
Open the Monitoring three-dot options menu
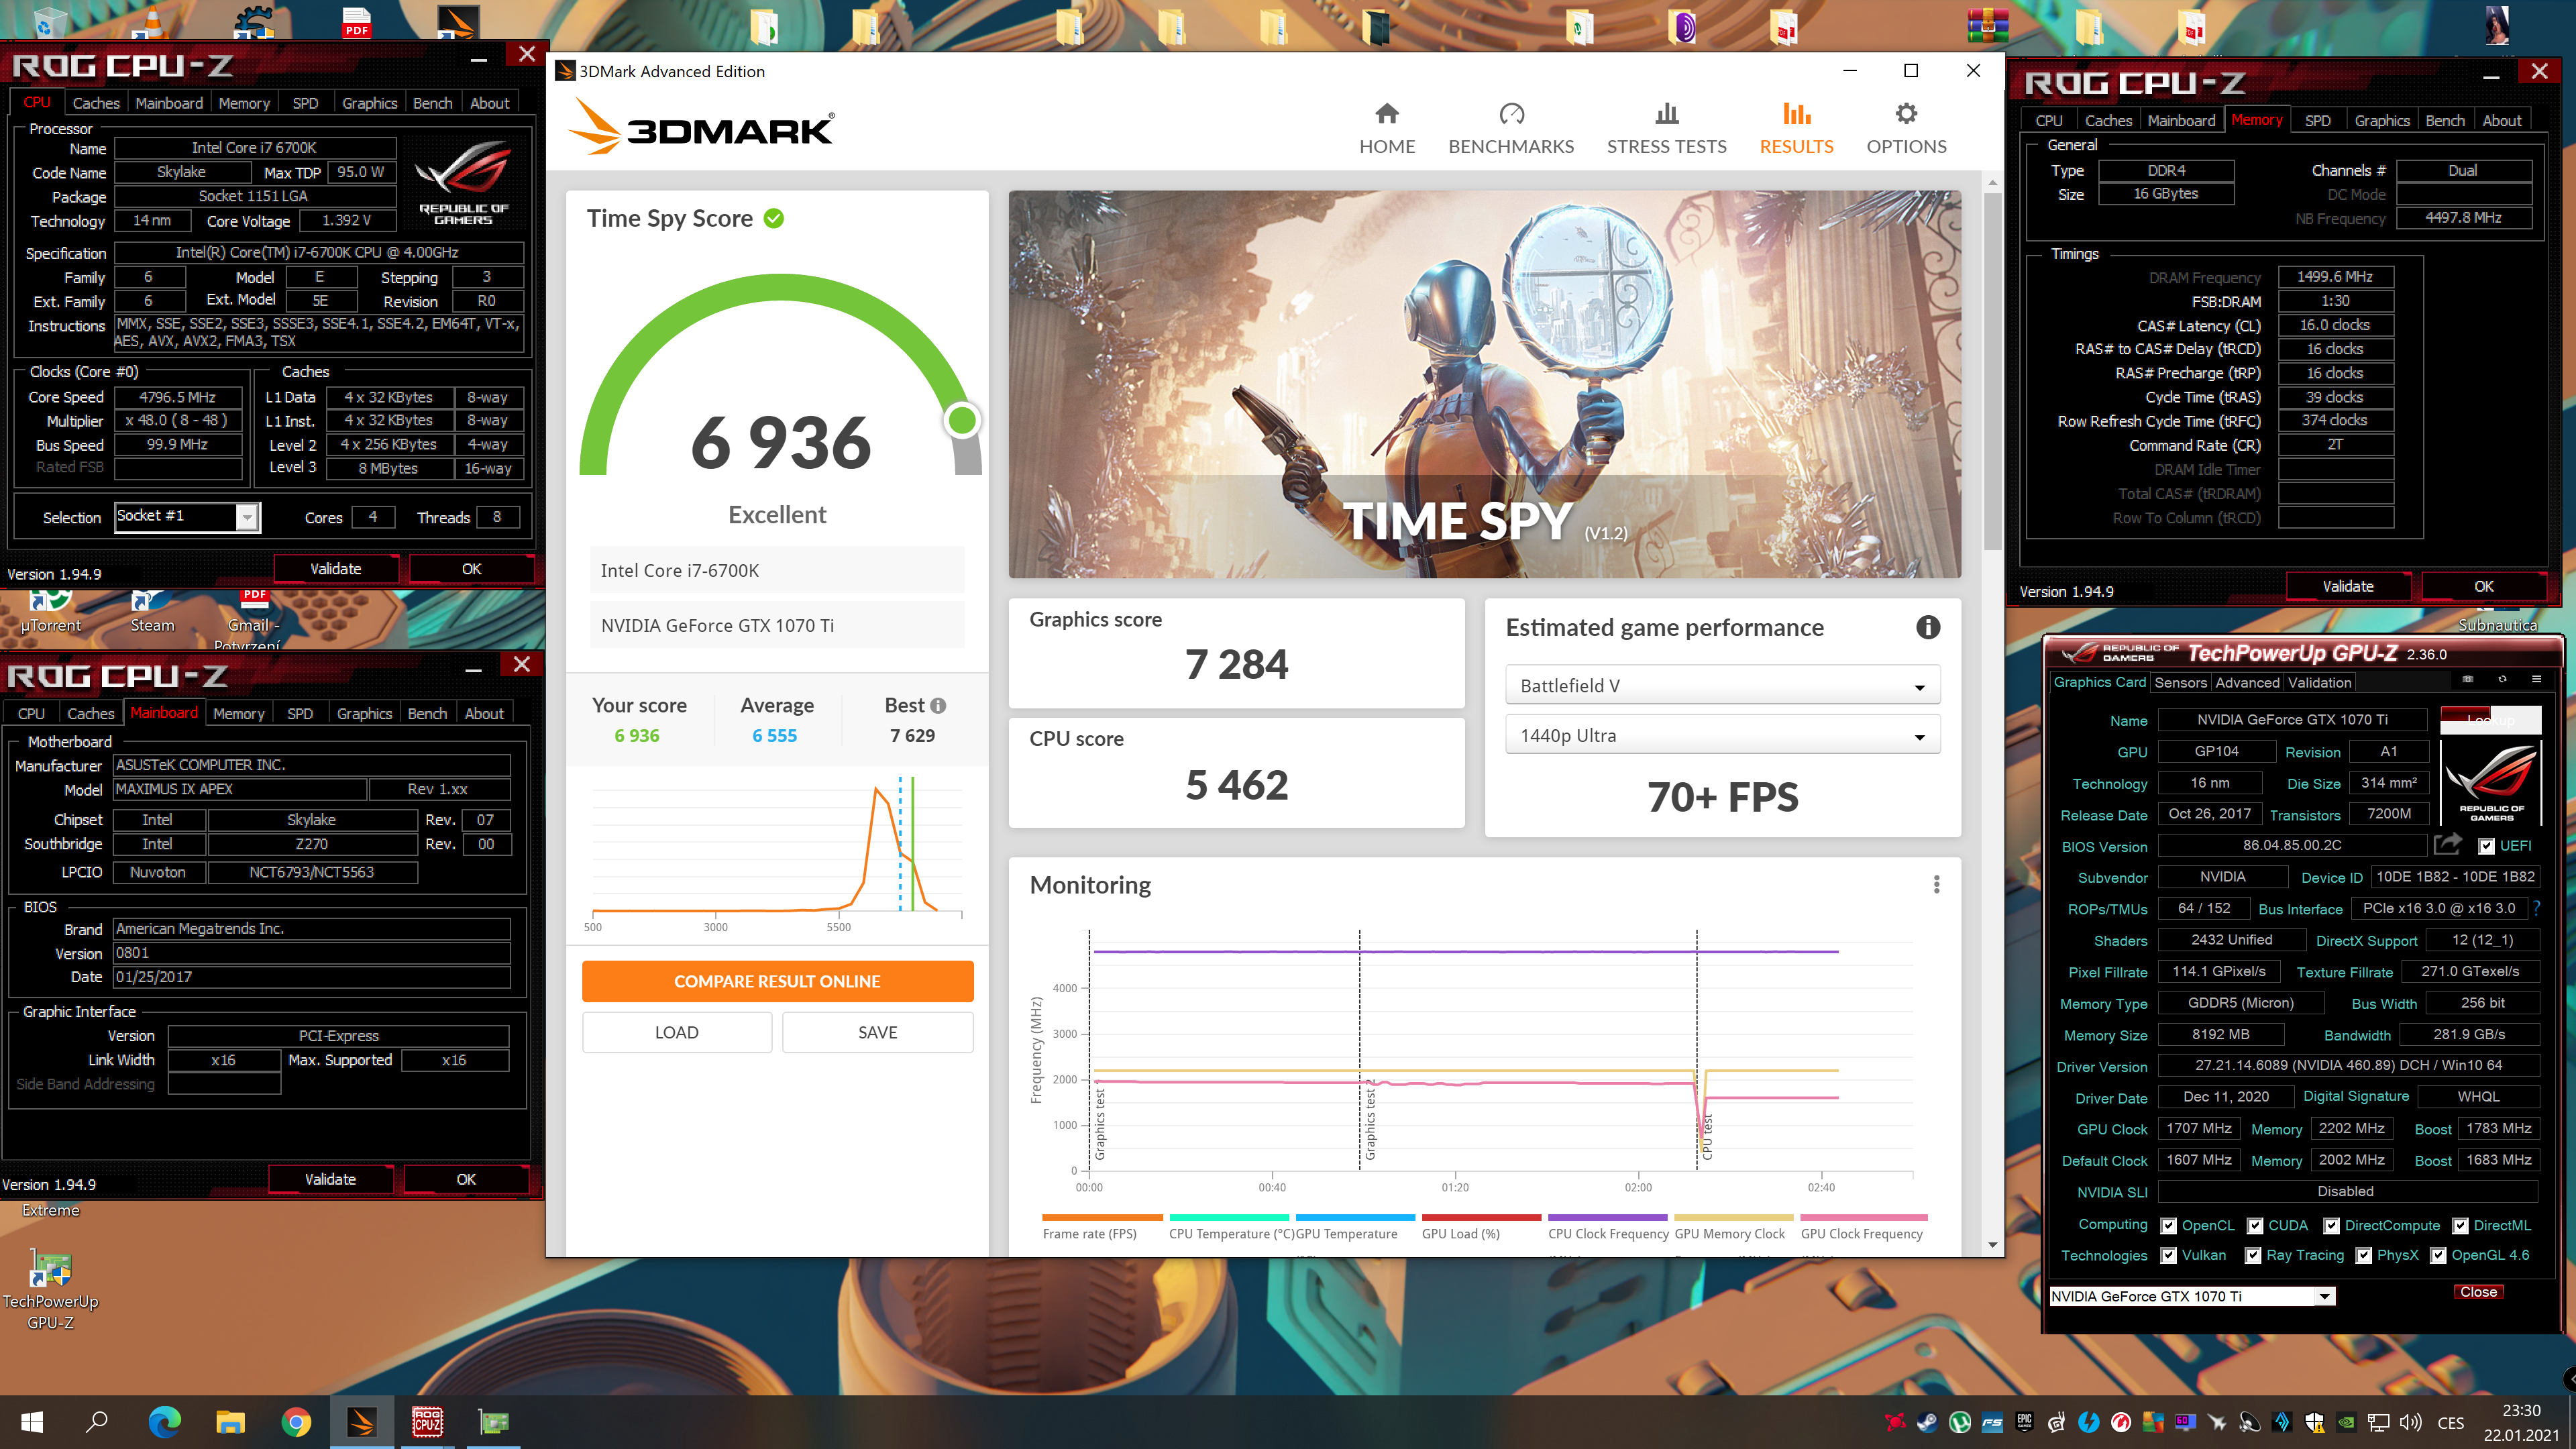click(1937, 884)
